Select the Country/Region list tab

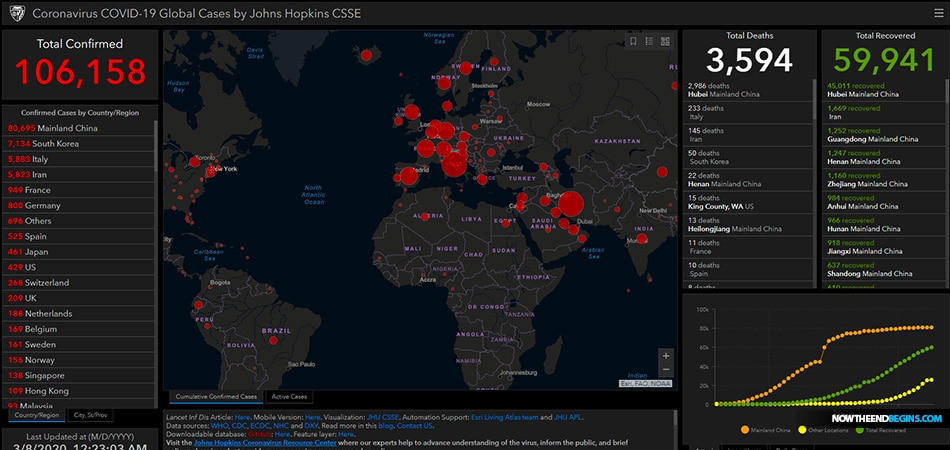(35, 414)
